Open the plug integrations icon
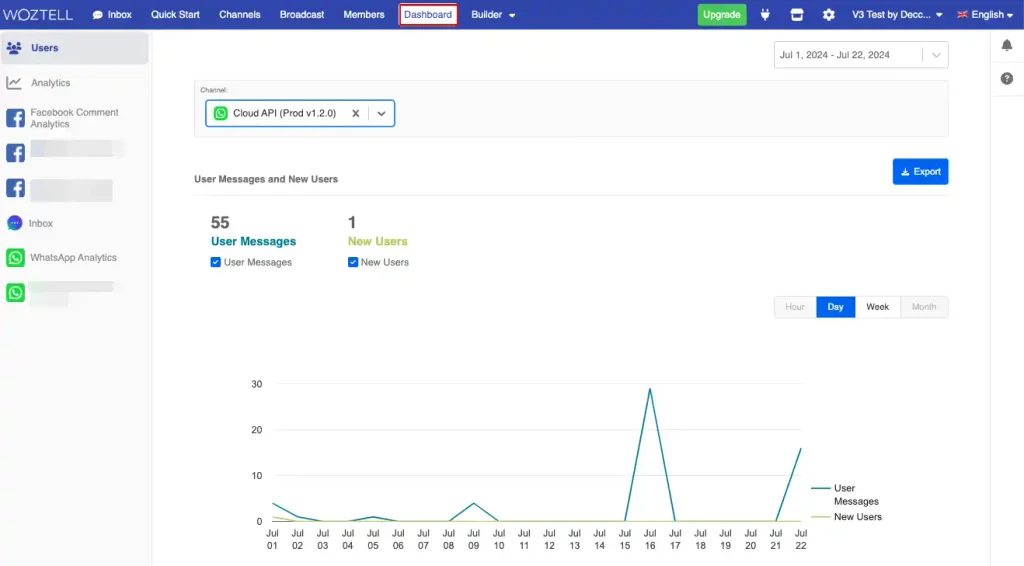Image resolution: width=1024 pixels, height=566 pixels. tap(765, 14)
